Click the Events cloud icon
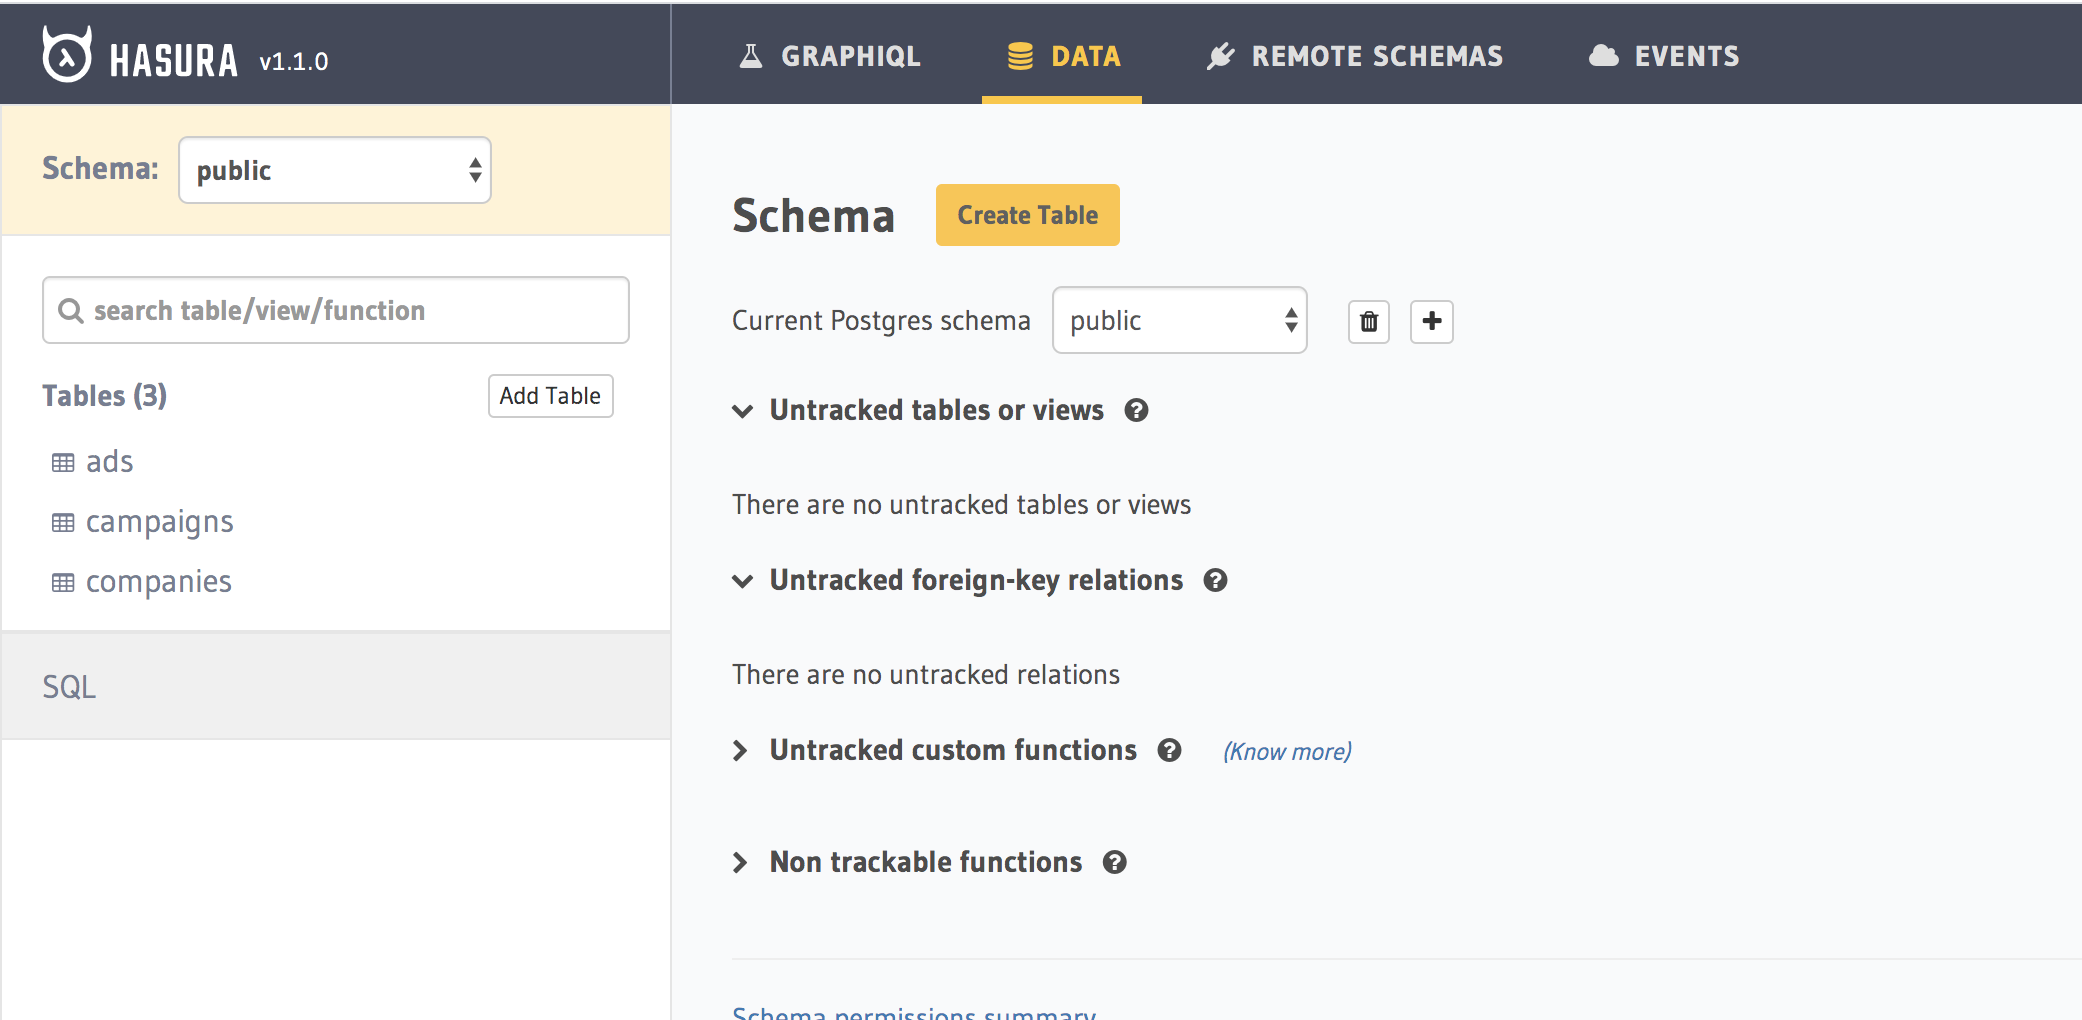Viewport: 2082px width, 1020px height. point(1604,56)
